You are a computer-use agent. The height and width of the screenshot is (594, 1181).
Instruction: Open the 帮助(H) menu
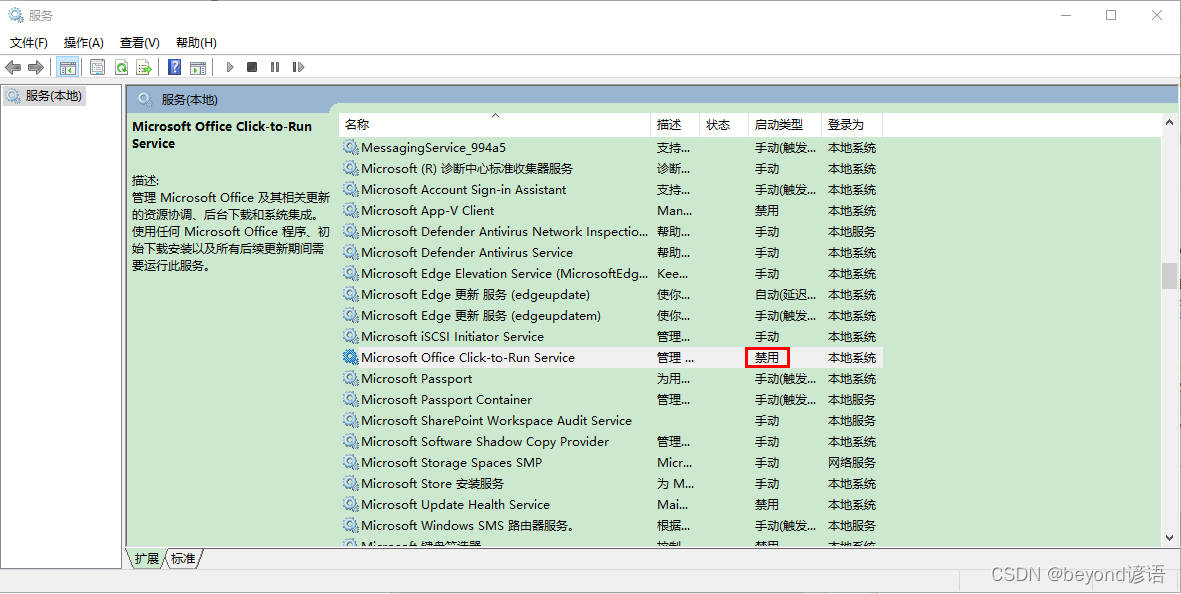(x=196, y=43)
